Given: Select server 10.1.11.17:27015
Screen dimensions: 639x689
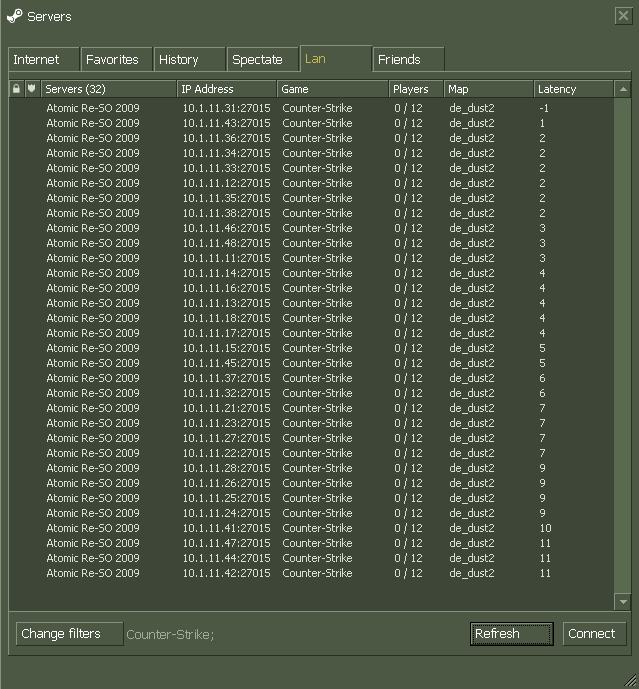Looking at the screenshot, I should pos(311,333).
